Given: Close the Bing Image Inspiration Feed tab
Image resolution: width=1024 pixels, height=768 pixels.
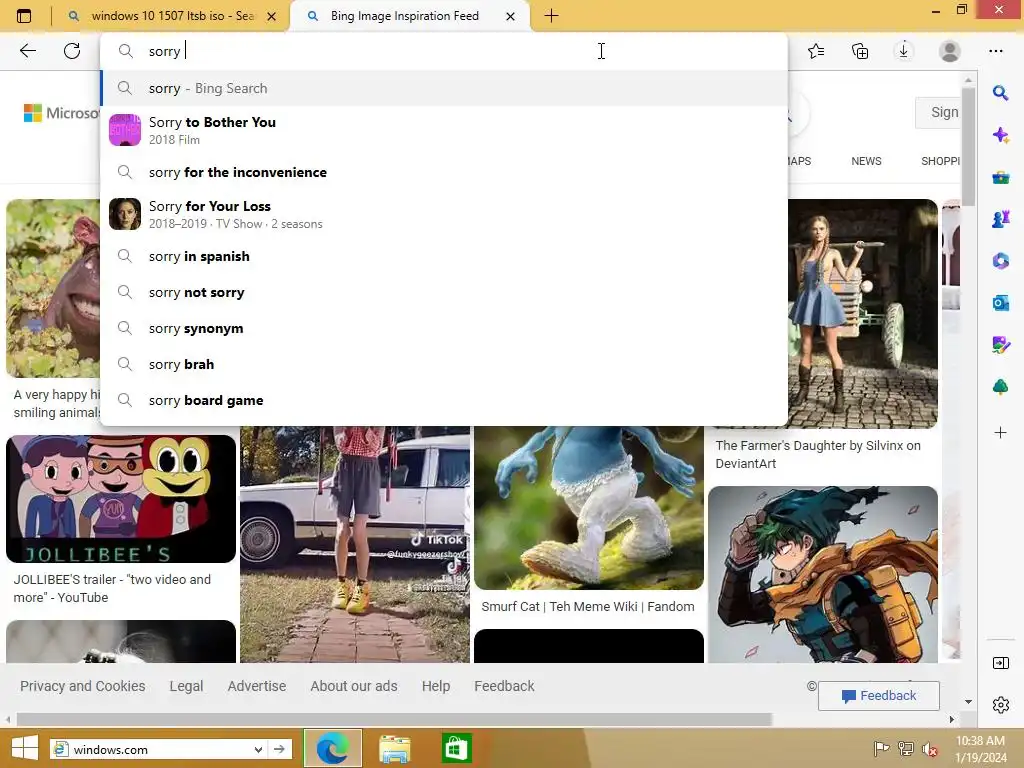Looking at the screenshot, I should pyautogui.click(x=511, y=16).
